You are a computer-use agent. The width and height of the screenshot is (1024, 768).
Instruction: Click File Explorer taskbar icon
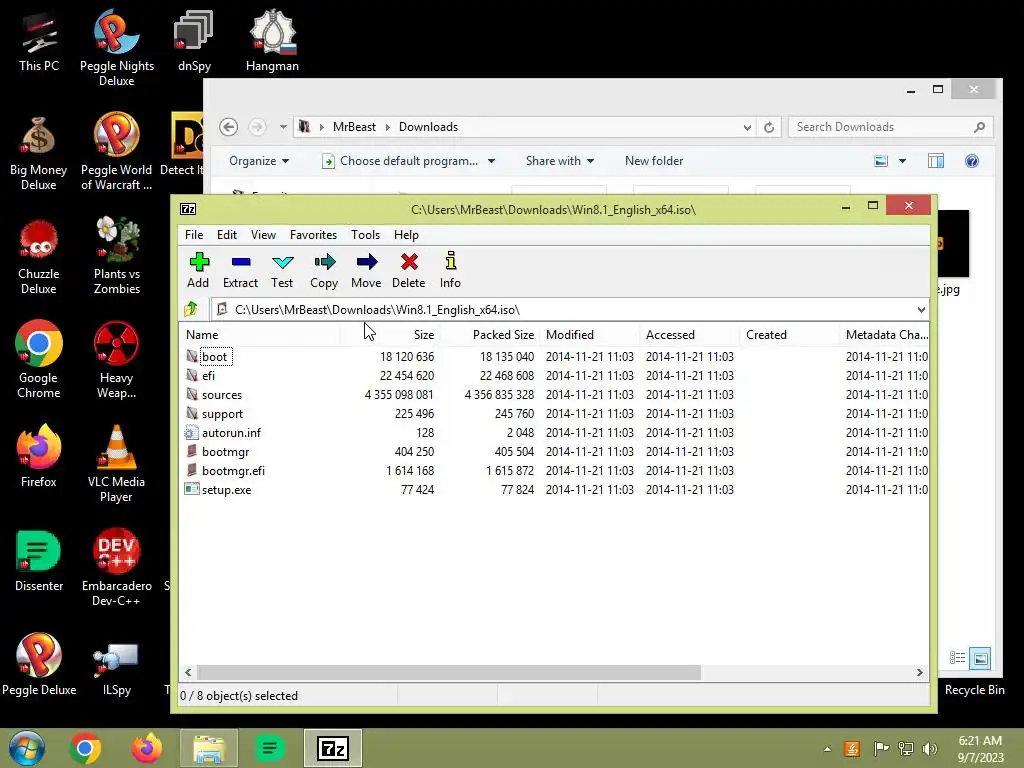pyautogui.click(x=208, y=748)
